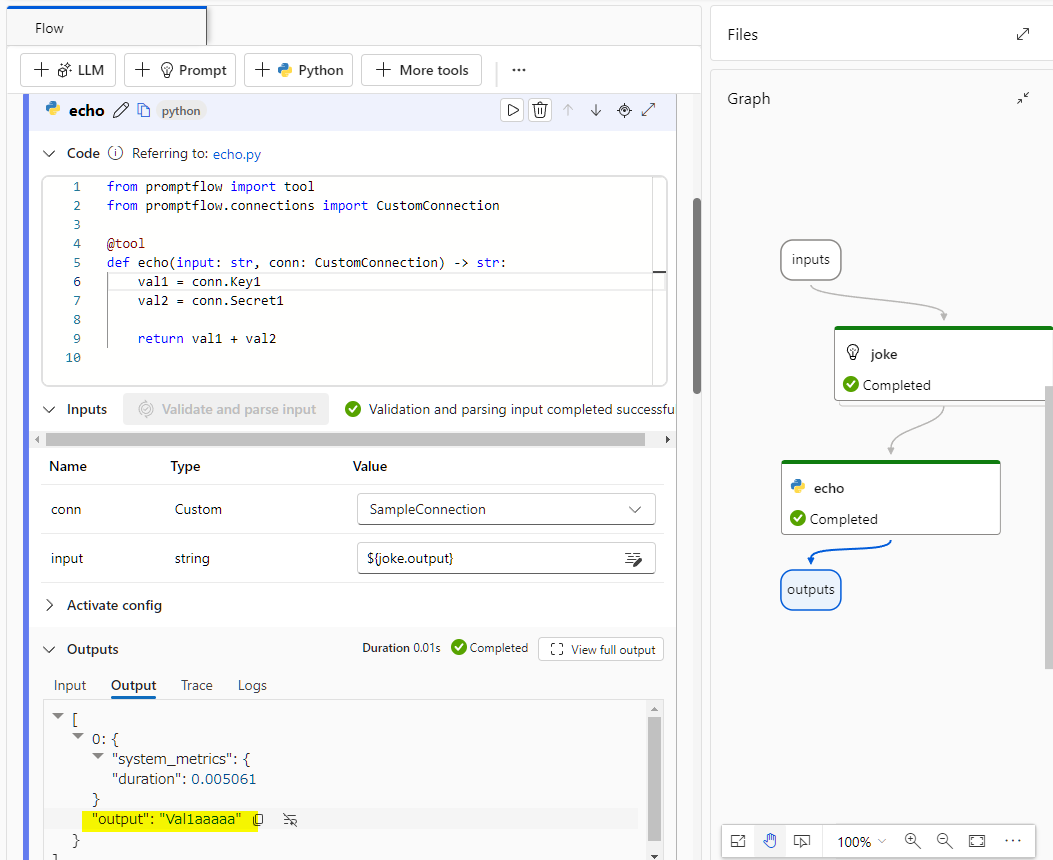Move the echo node down
1053x860 pixels.
pos(596,110)
